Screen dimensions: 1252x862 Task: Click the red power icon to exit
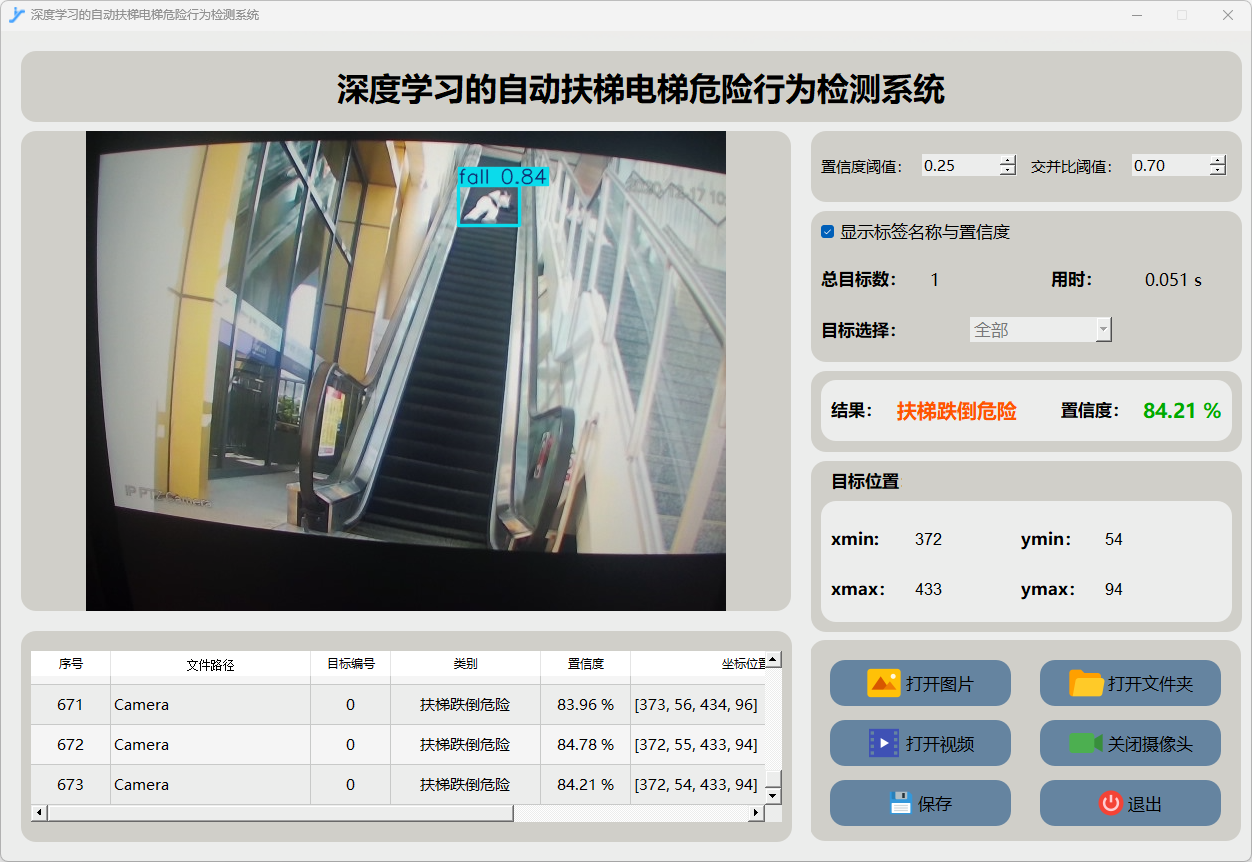point(1111,803)
